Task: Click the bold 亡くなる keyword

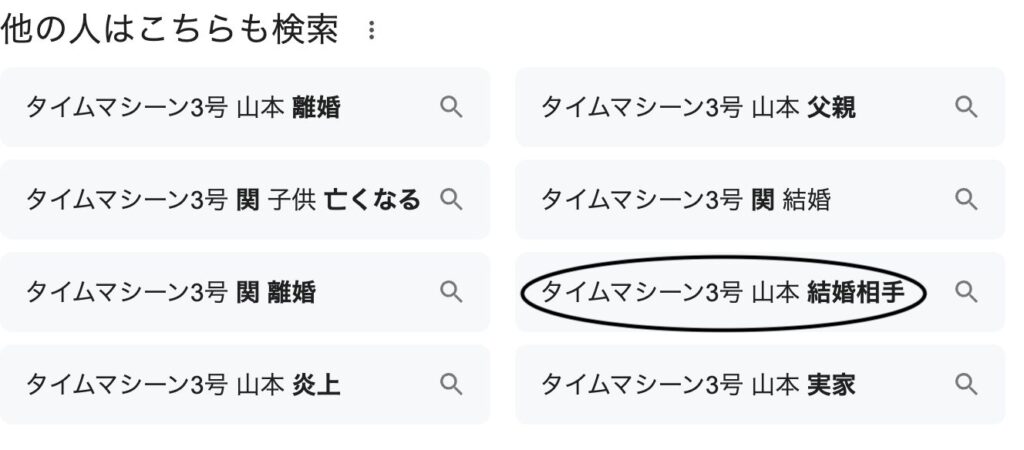Action: (x=373, y=199)
